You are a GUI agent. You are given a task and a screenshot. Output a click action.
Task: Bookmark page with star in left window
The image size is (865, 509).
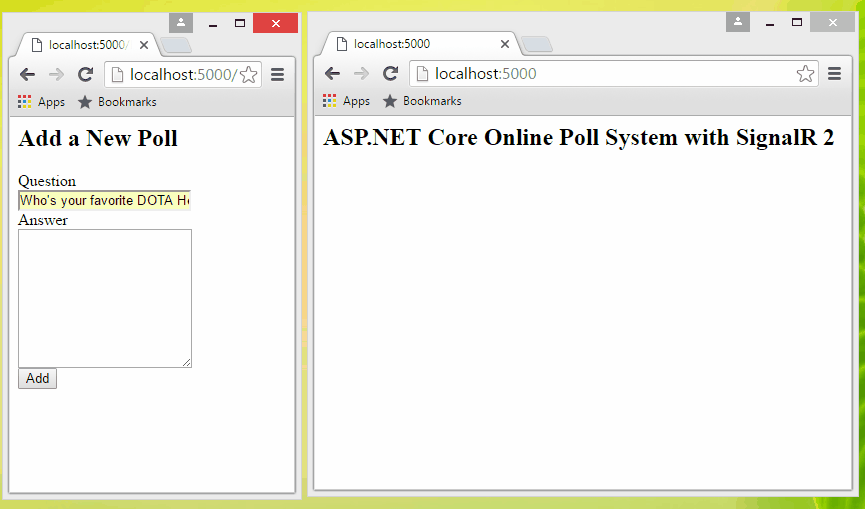point(249,74)
